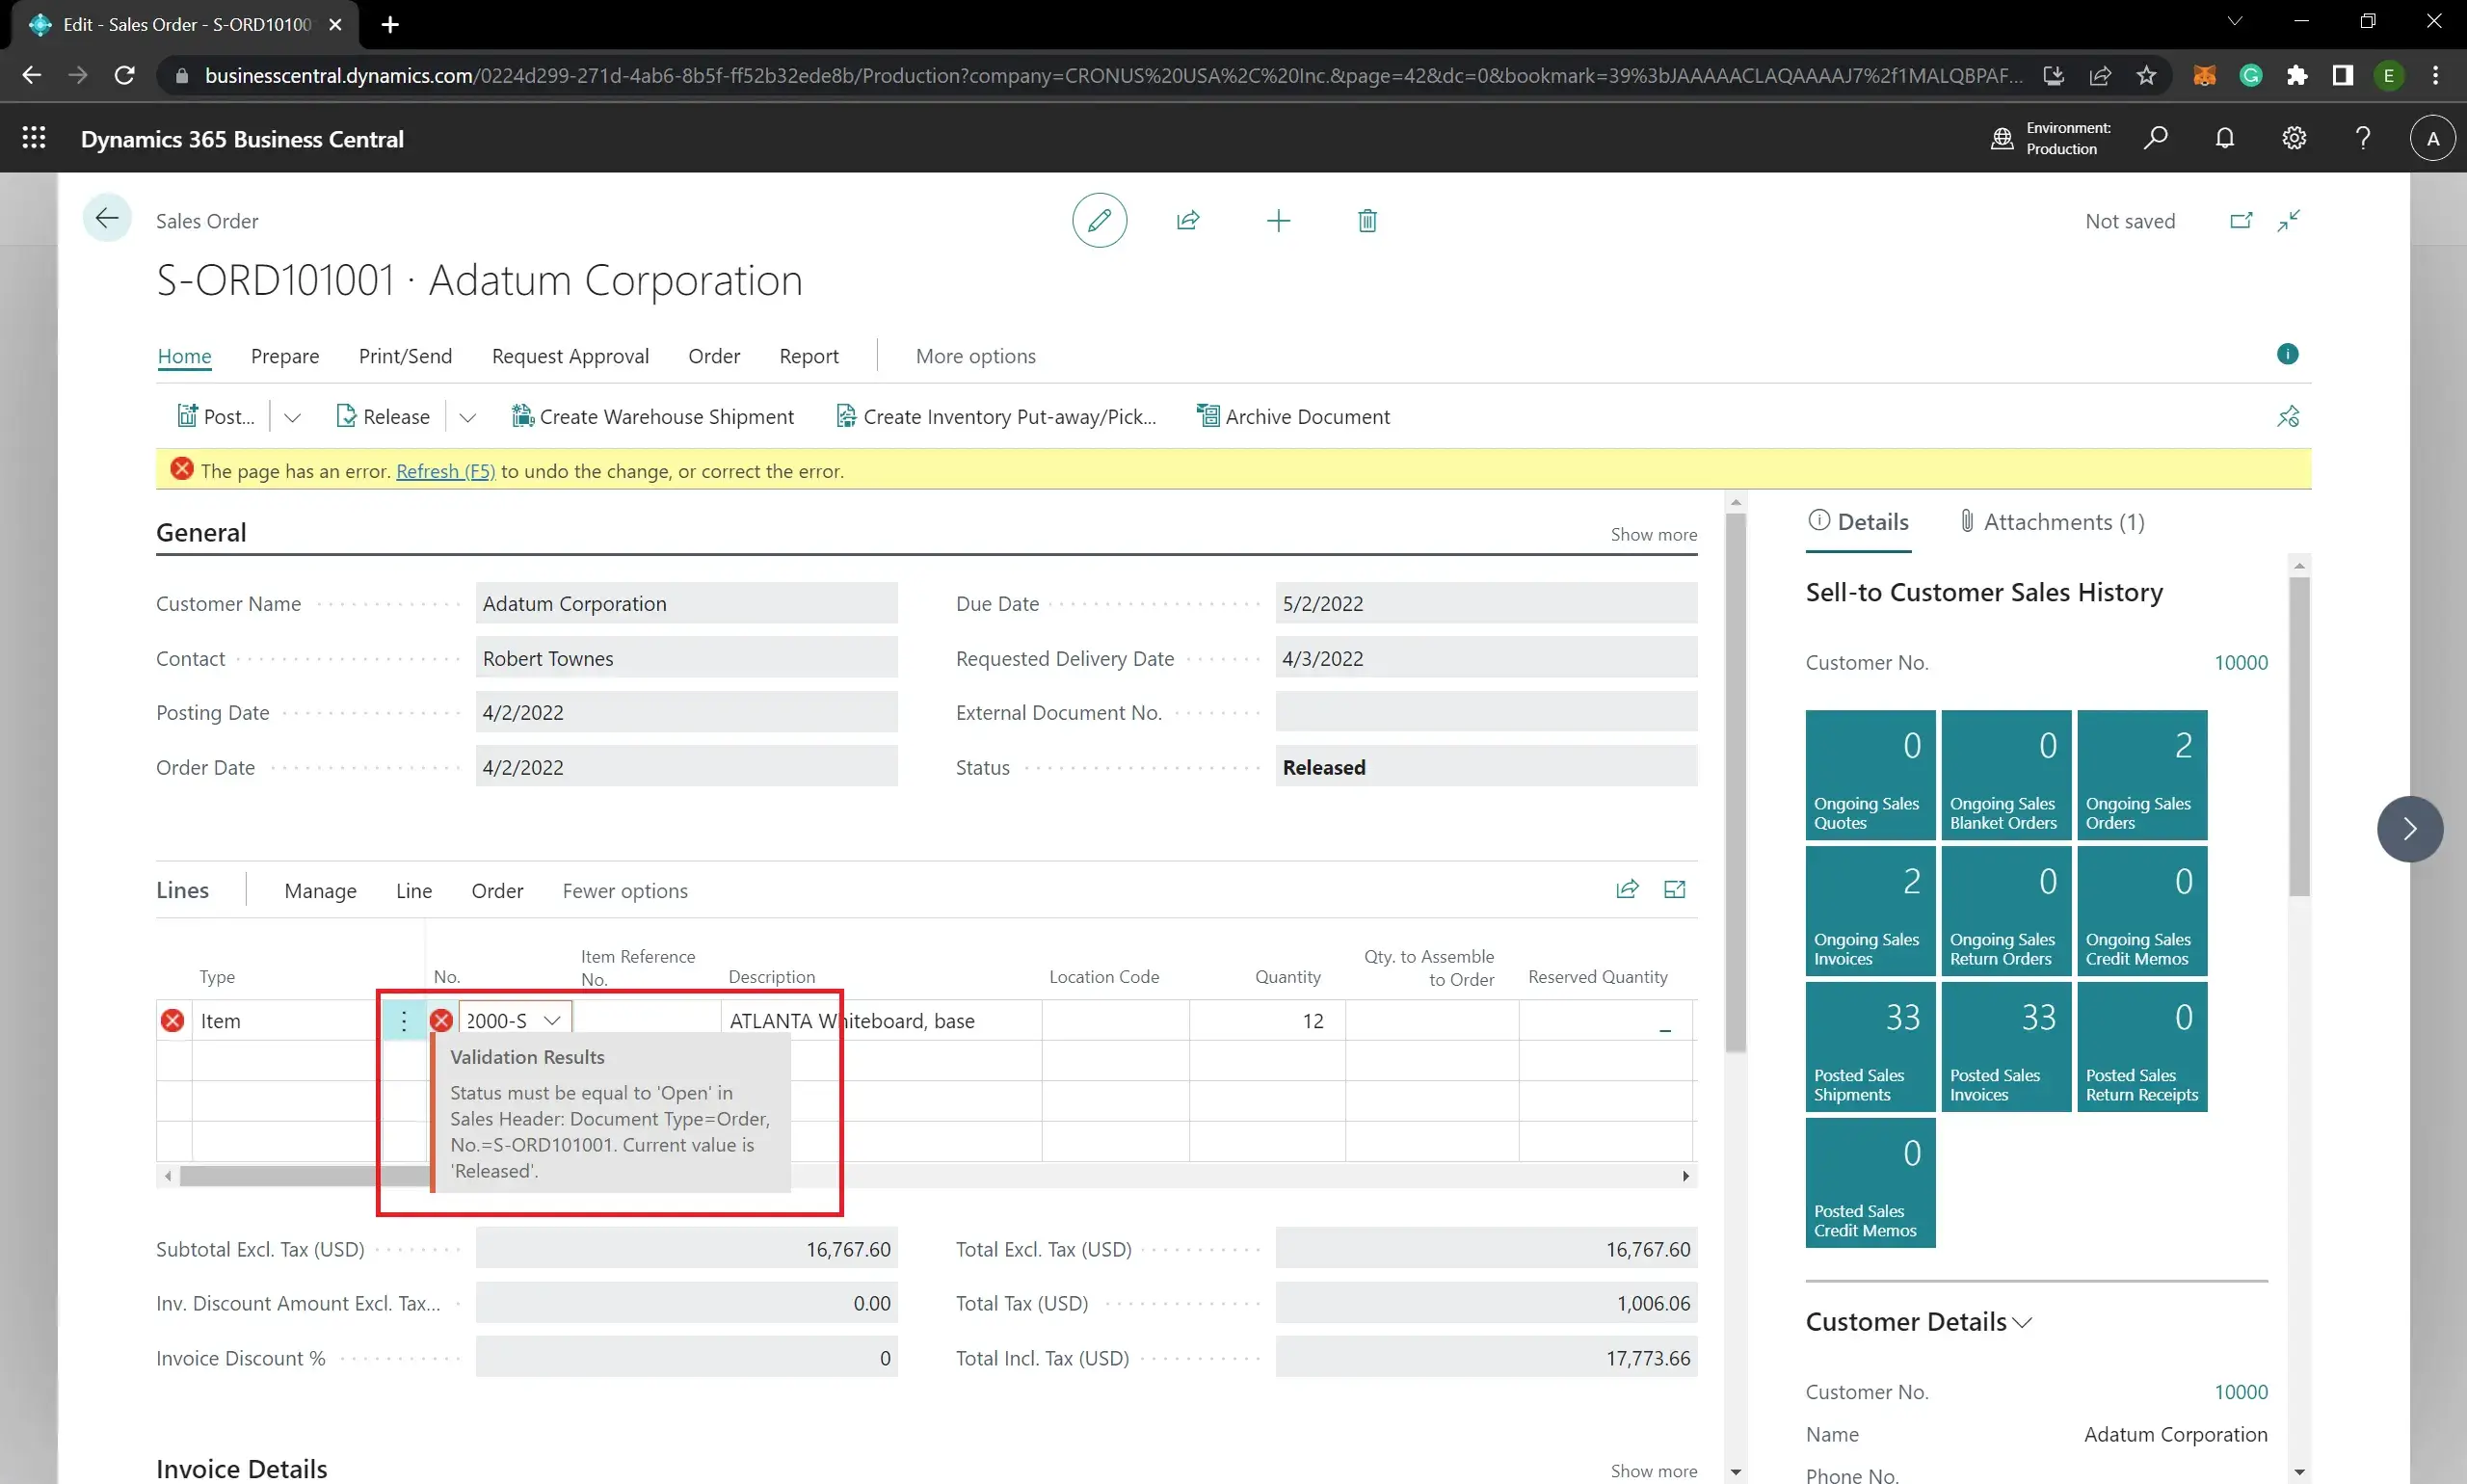Open the app launcher waffle menu
This screenshot has height=1484, width=2467.
pos(34,138)
